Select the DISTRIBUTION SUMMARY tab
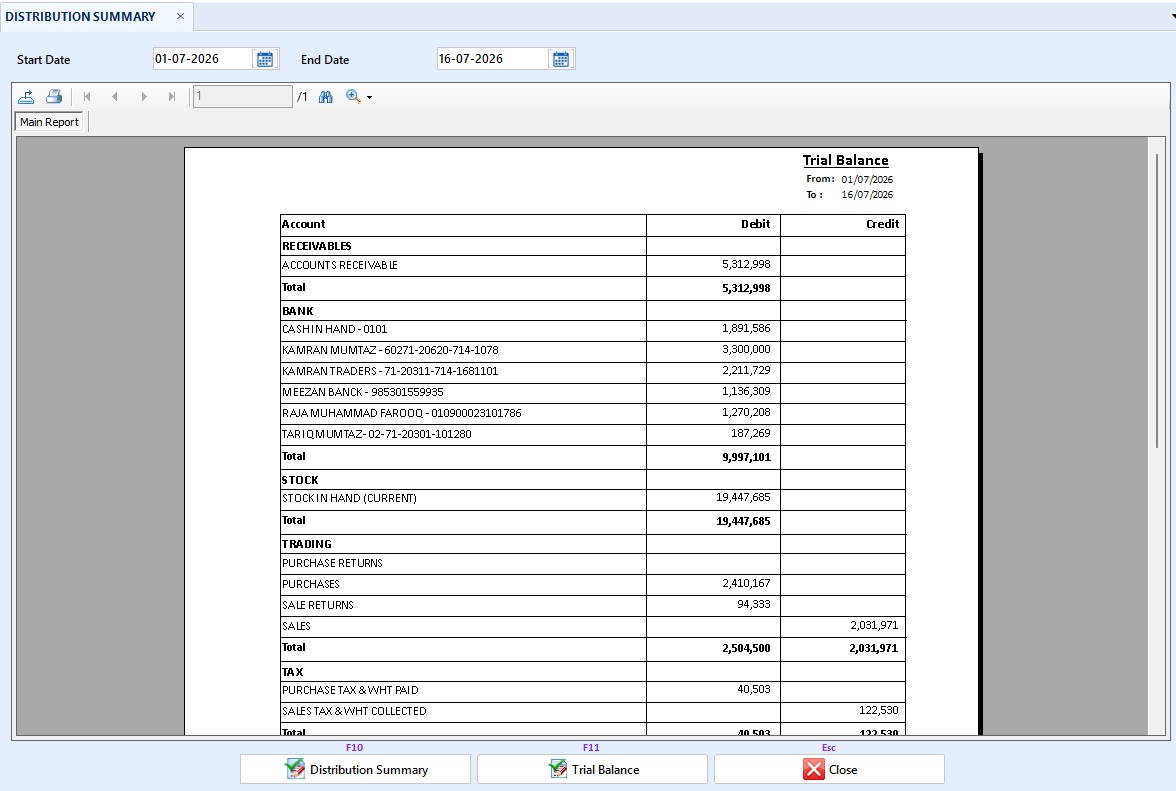This screenshot has height=791, width=1176. (x=80, y=16)
